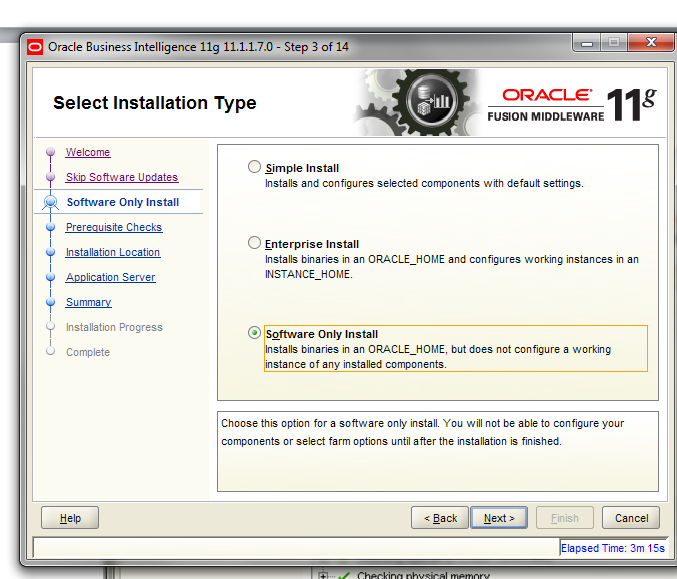Click the Welcome step bullet marker
This screenshot has height=579, width=677.
pyautogui.click(x=51, y=152)
